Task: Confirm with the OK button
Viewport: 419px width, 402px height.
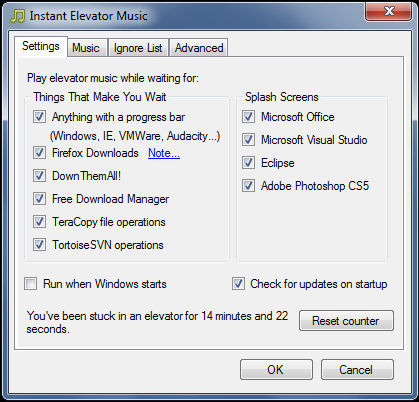Action: pyautogui.click(x=276, y=369)
